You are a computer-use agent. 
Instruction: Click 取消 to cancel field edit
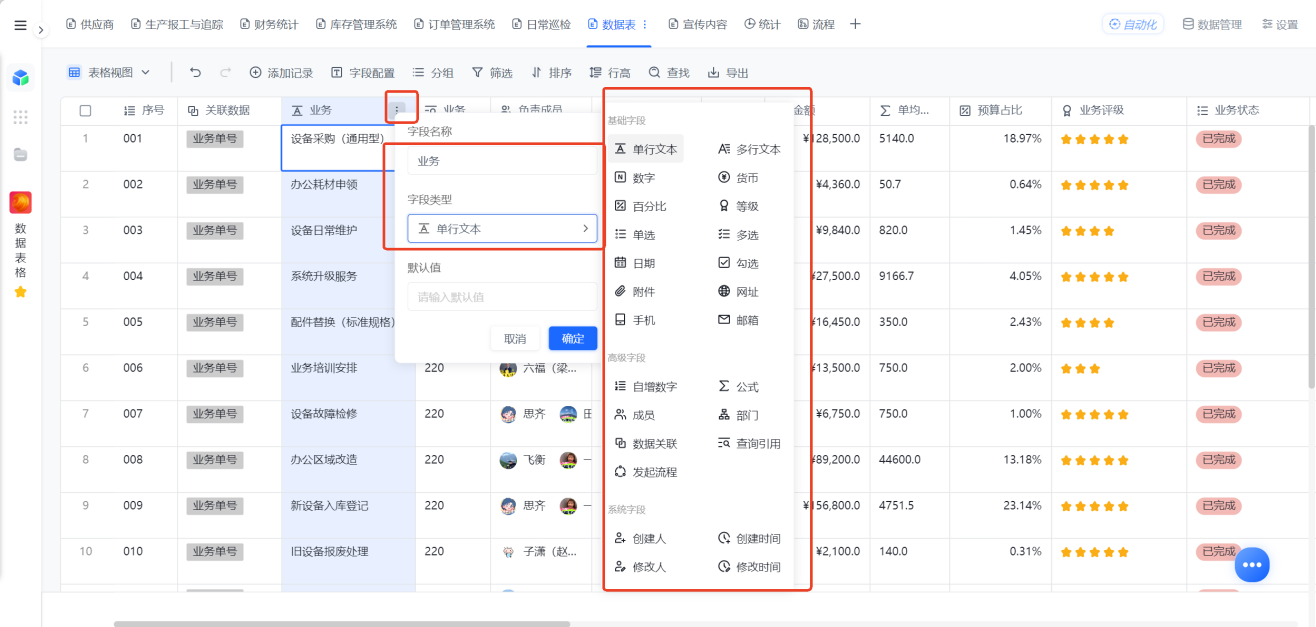[515, 338]
